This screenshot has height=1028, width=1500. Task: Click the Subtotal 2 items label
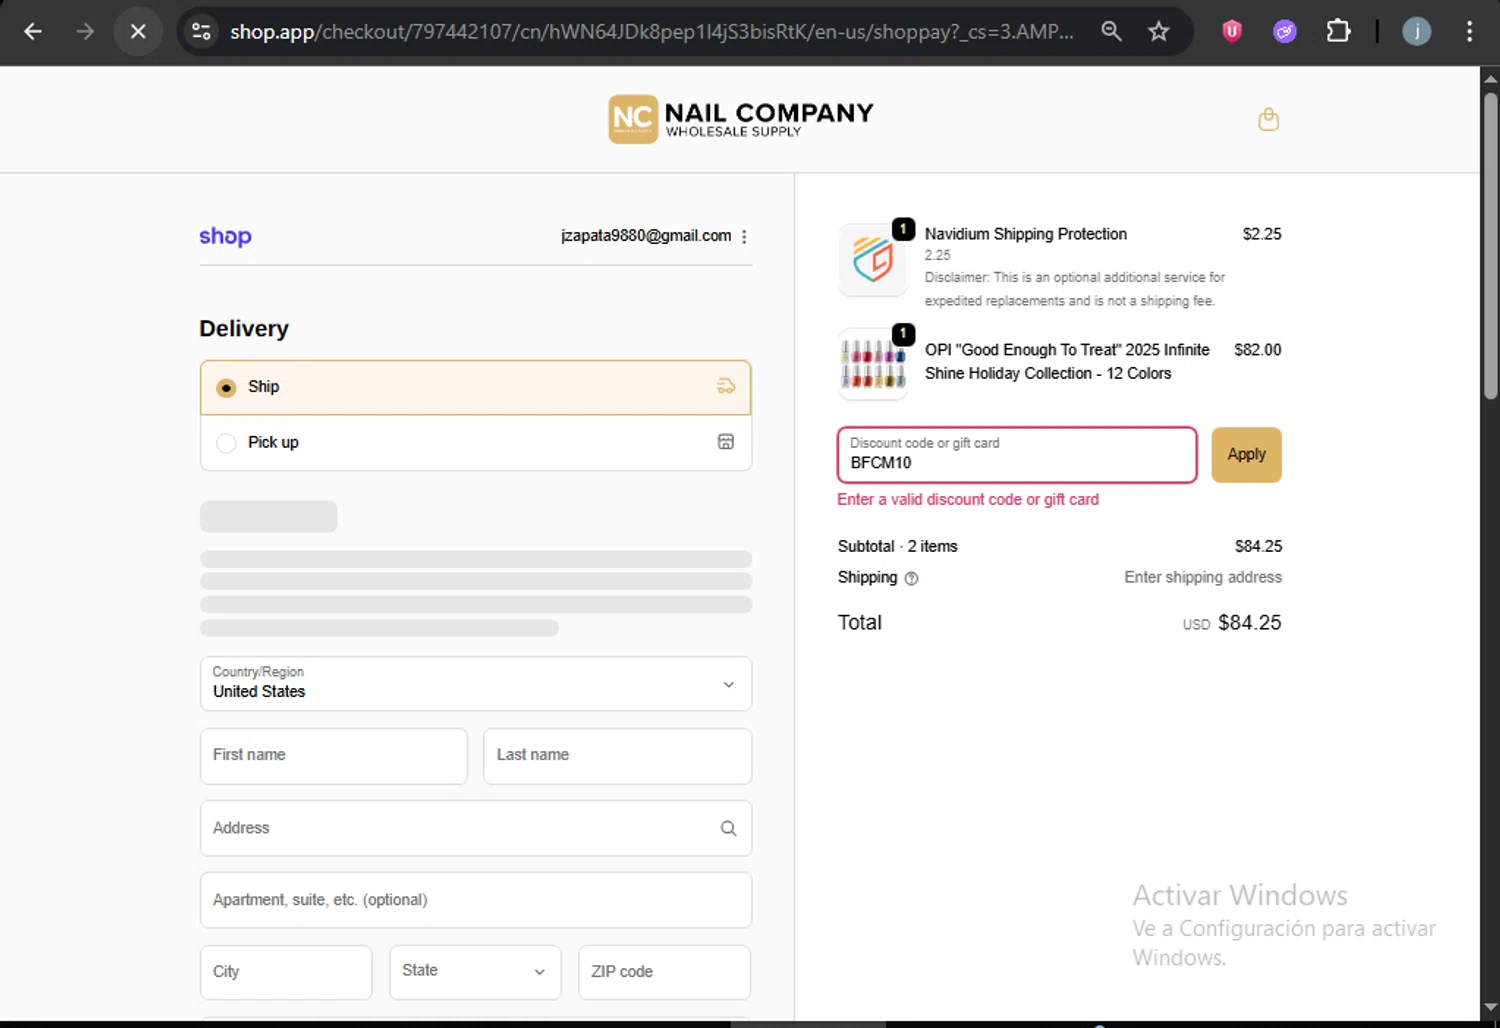tap(897, 546)
